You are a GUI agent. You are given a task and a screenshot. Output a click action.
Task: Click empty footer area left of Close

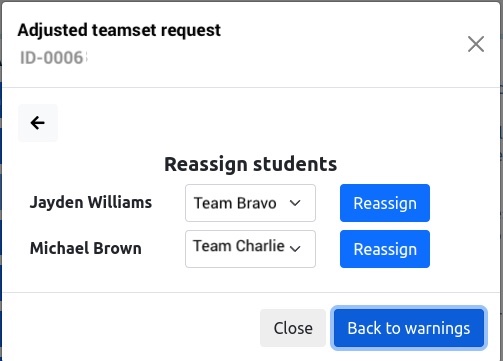tap(130, 328)
